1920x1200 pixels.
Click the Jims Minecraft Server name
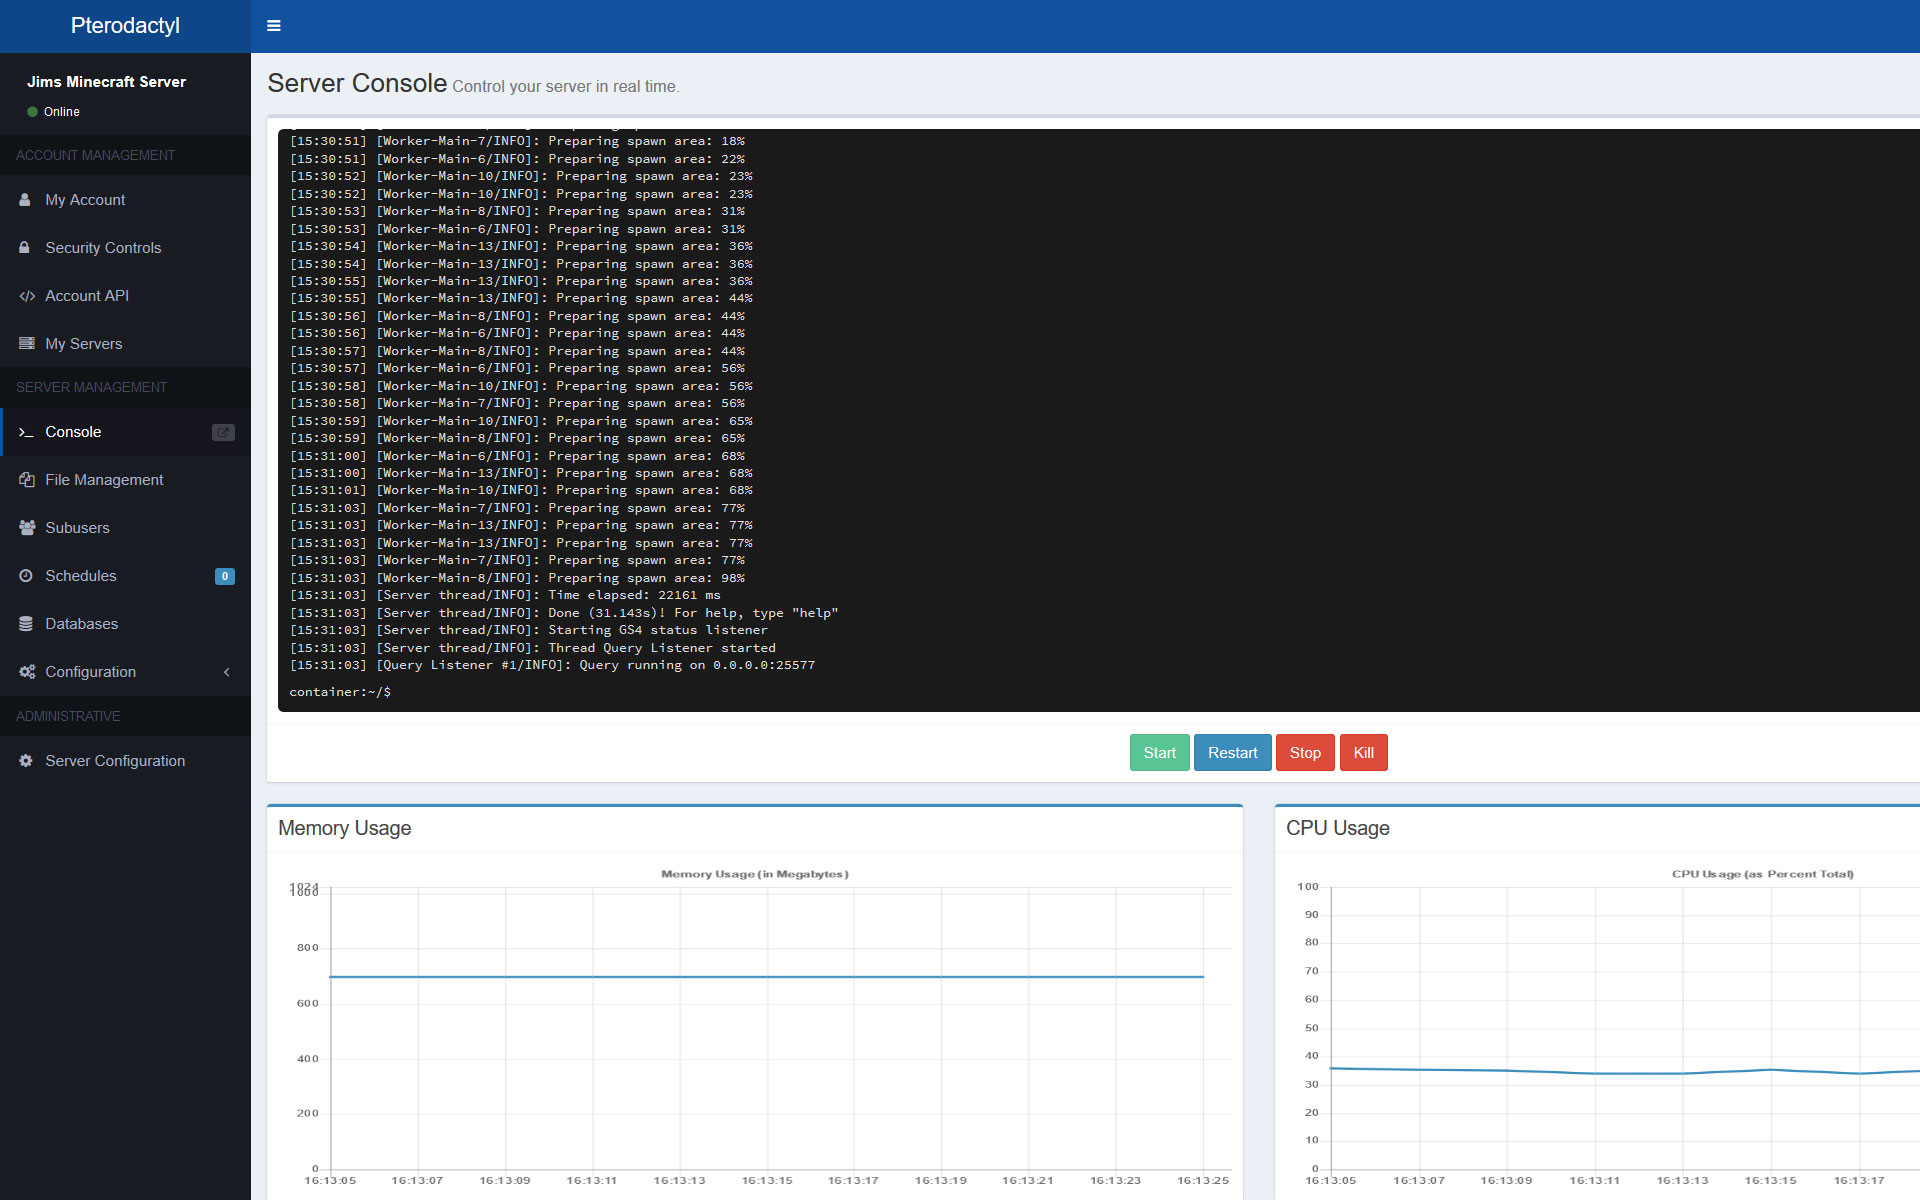(x=106, y=82)
